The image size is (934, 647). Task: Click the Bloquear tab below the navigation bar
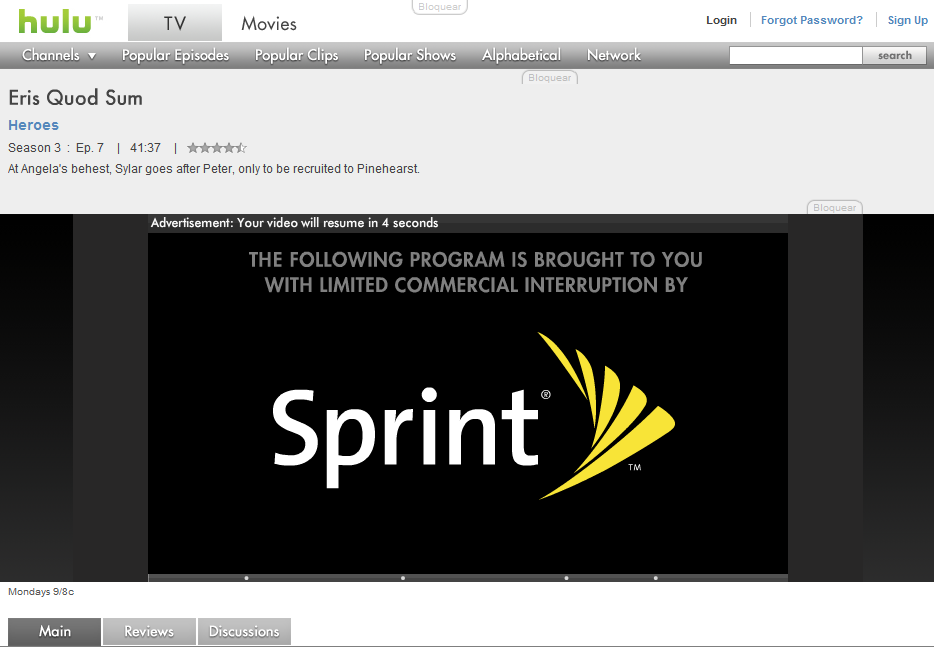(x=549, y=77)
